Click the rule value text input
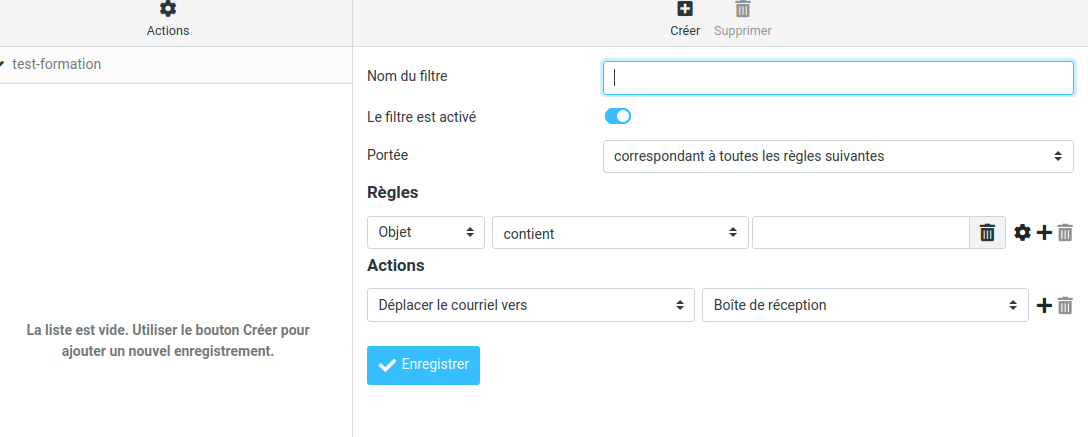This screenshot has width=1088, height=437. coord(860,233)
